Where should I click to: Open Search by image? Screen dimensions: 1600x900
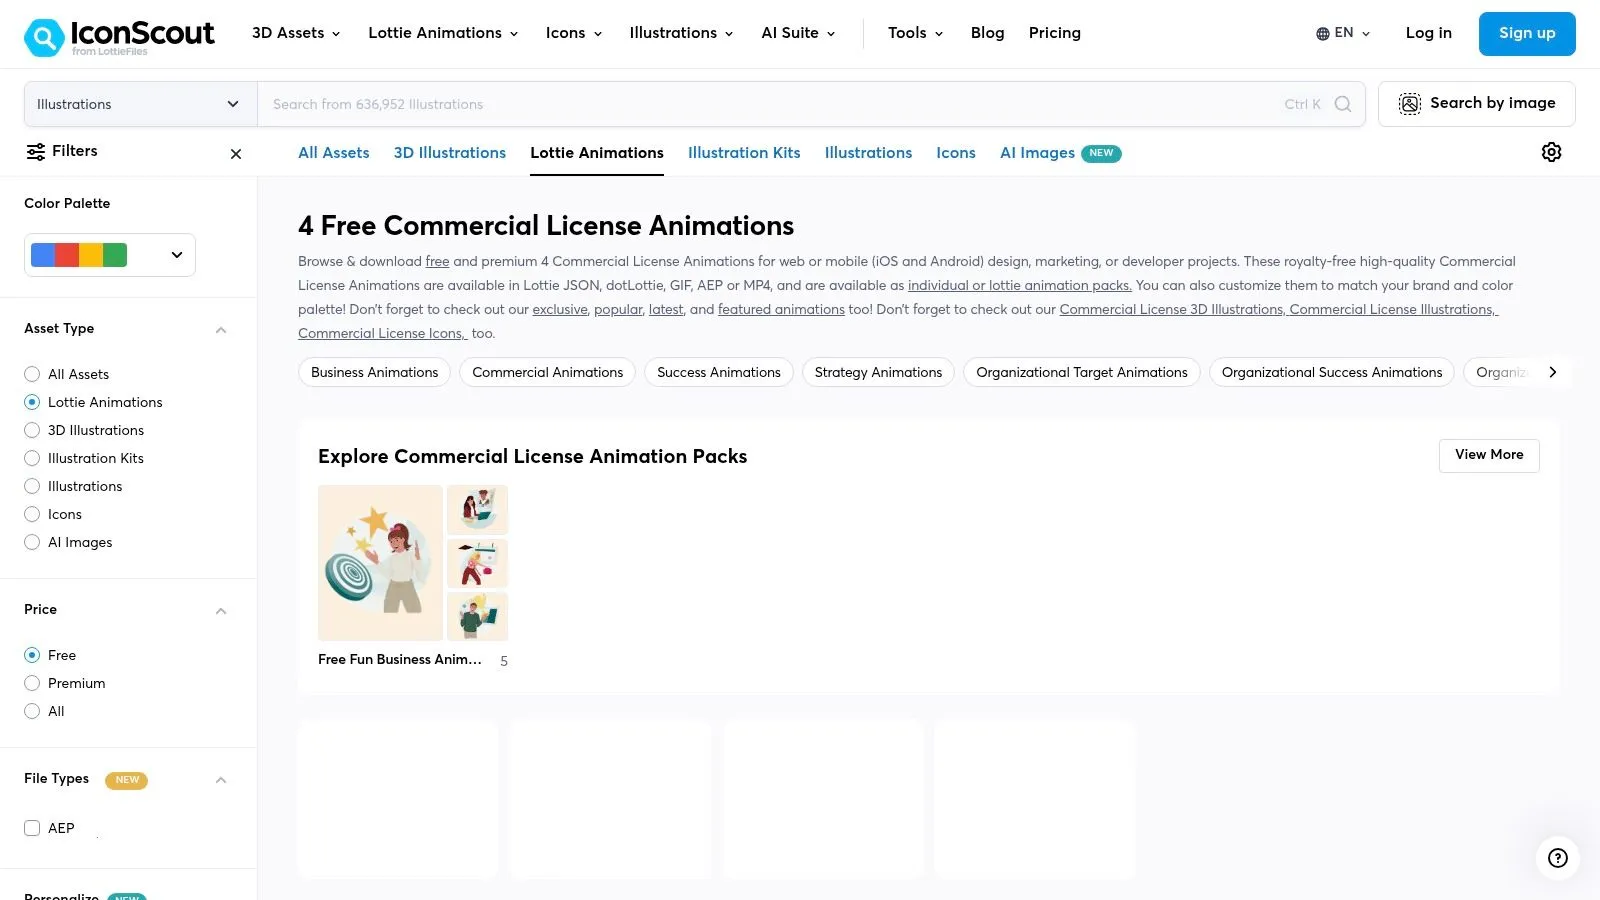1477,103
